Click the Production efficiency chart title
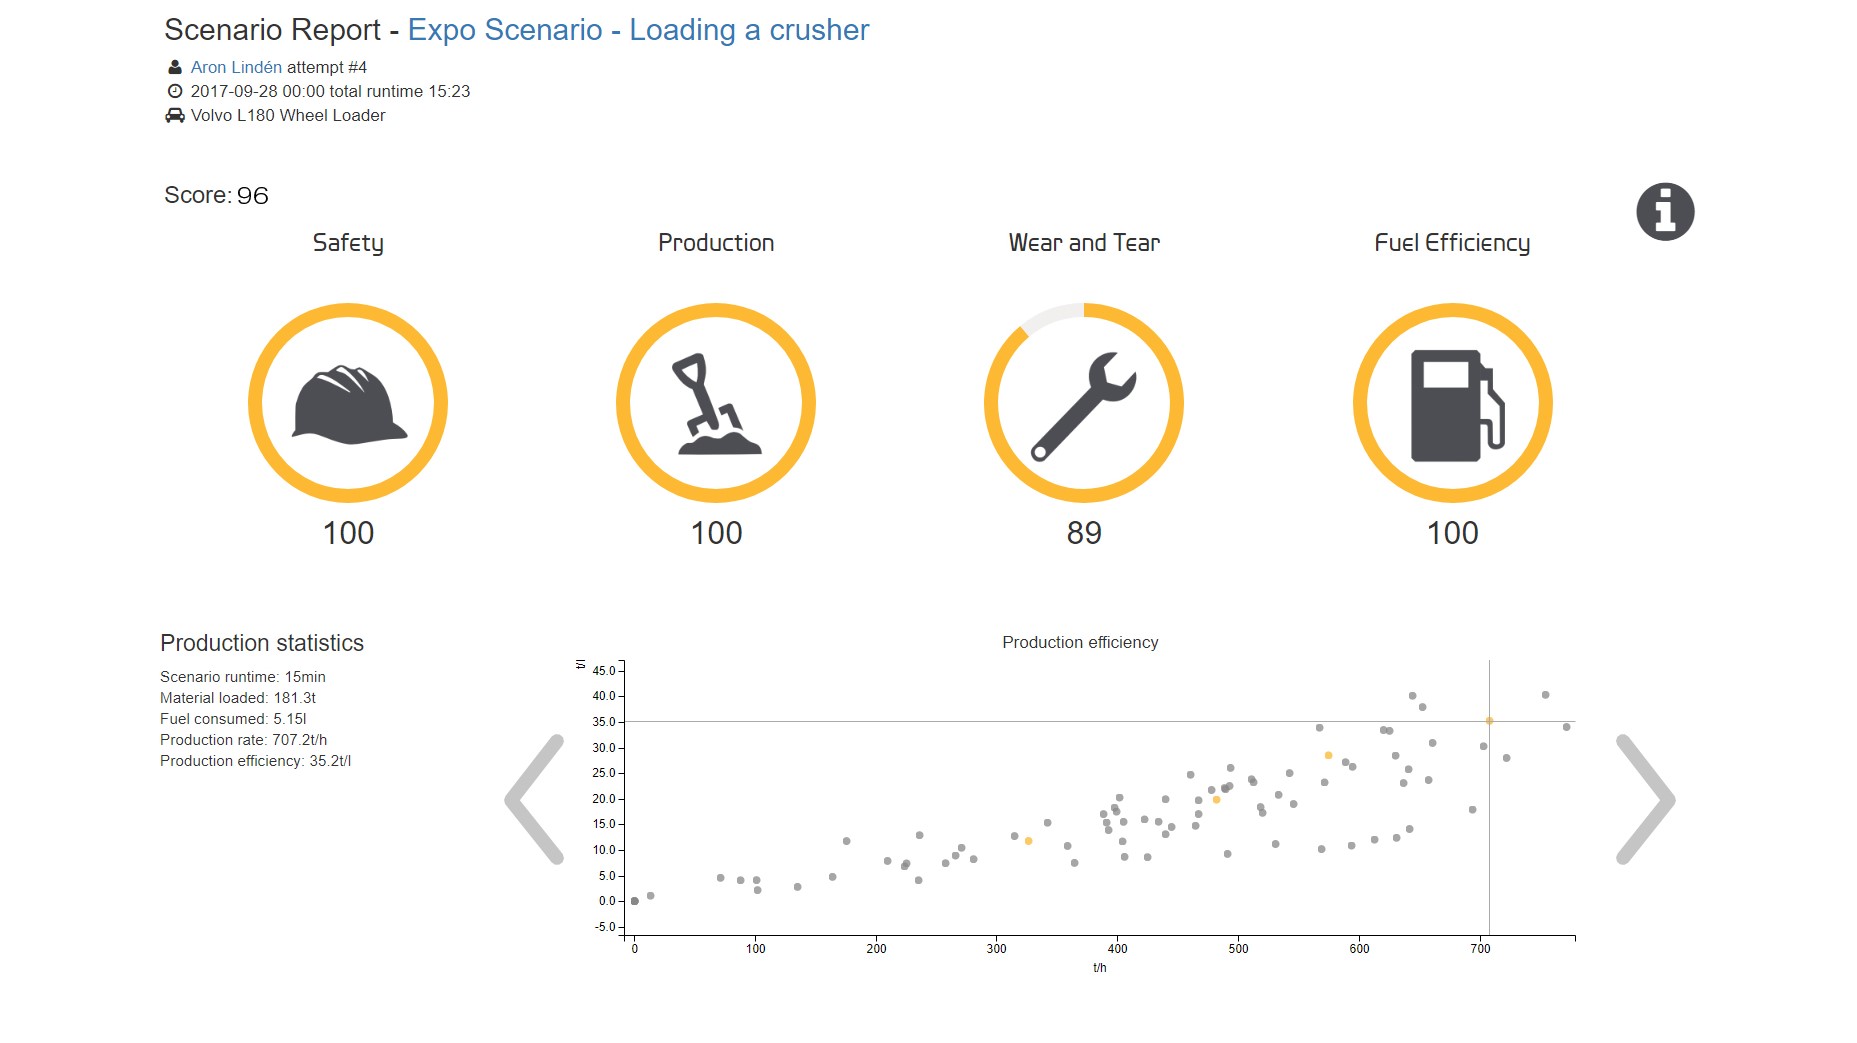The height and width of the screenshot is (1043, 1857). click(x=1080, y=642)
